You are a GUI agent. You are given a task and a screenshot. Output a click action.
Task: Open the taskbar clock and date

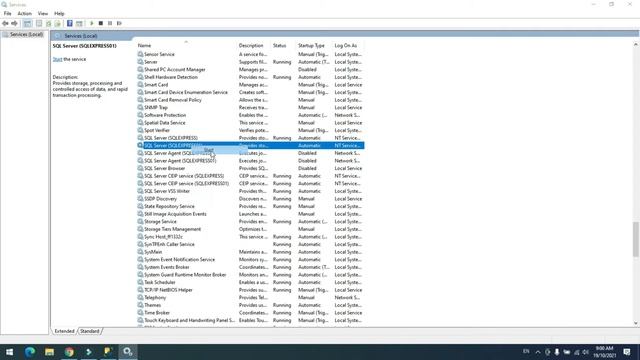pos(604,352)
